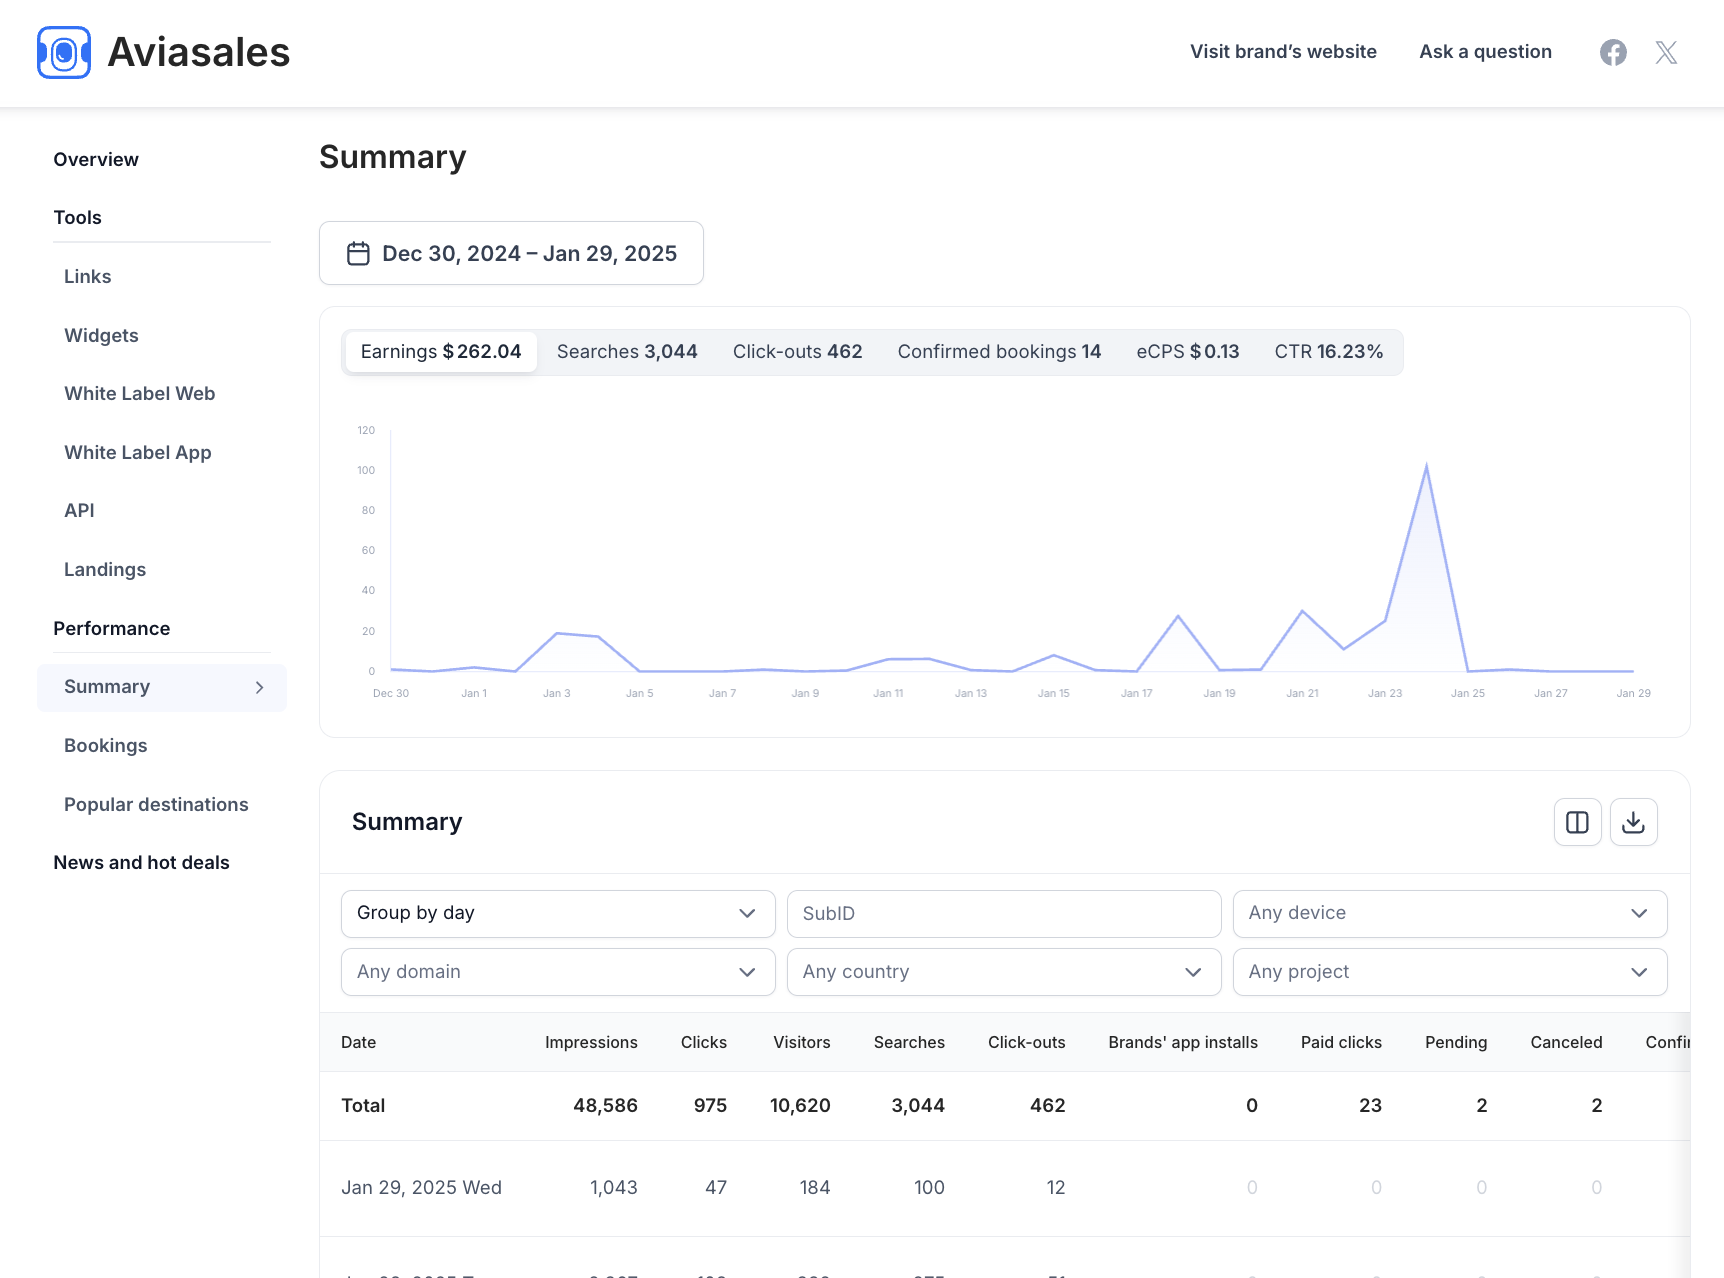Open Landings in sidebar
Screen dimensions: 1724x1278
click(105, 570)
